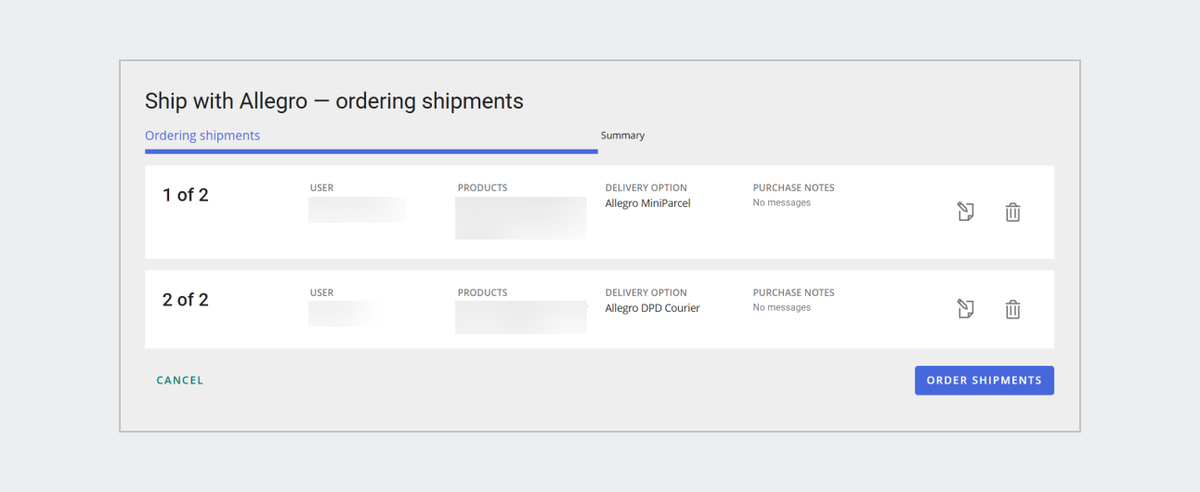Click the blurred products field in second shipment
This screenshot has height=492, width=1200.
pos(520,317)
